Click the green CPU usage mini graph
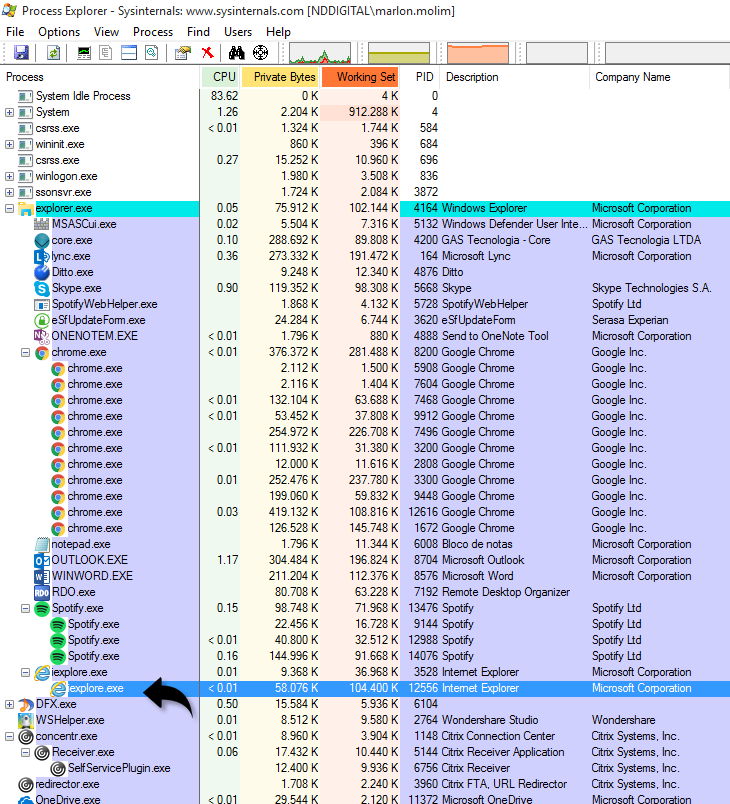730x804 pixels. [320, 53]
